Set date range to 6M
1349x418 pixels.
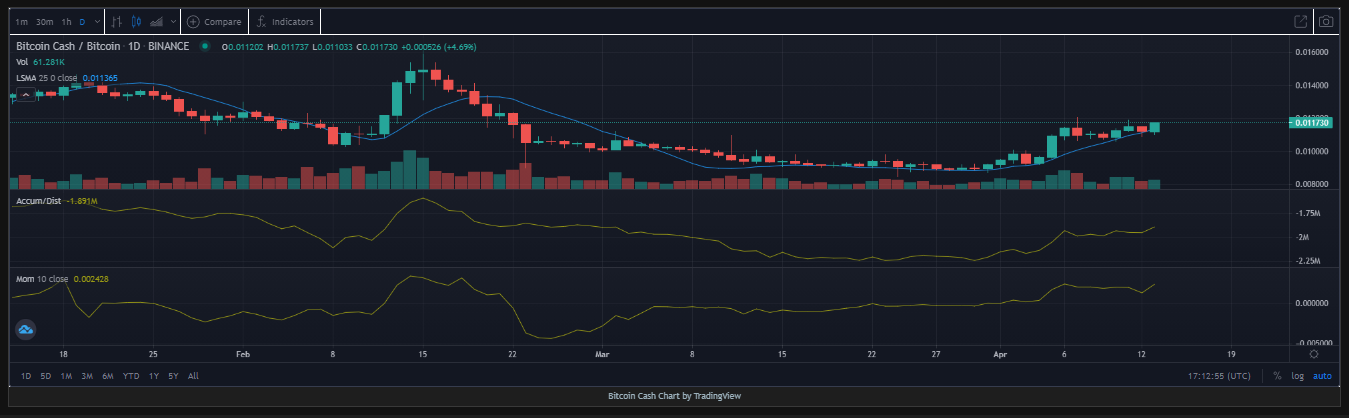coord(108,376)
